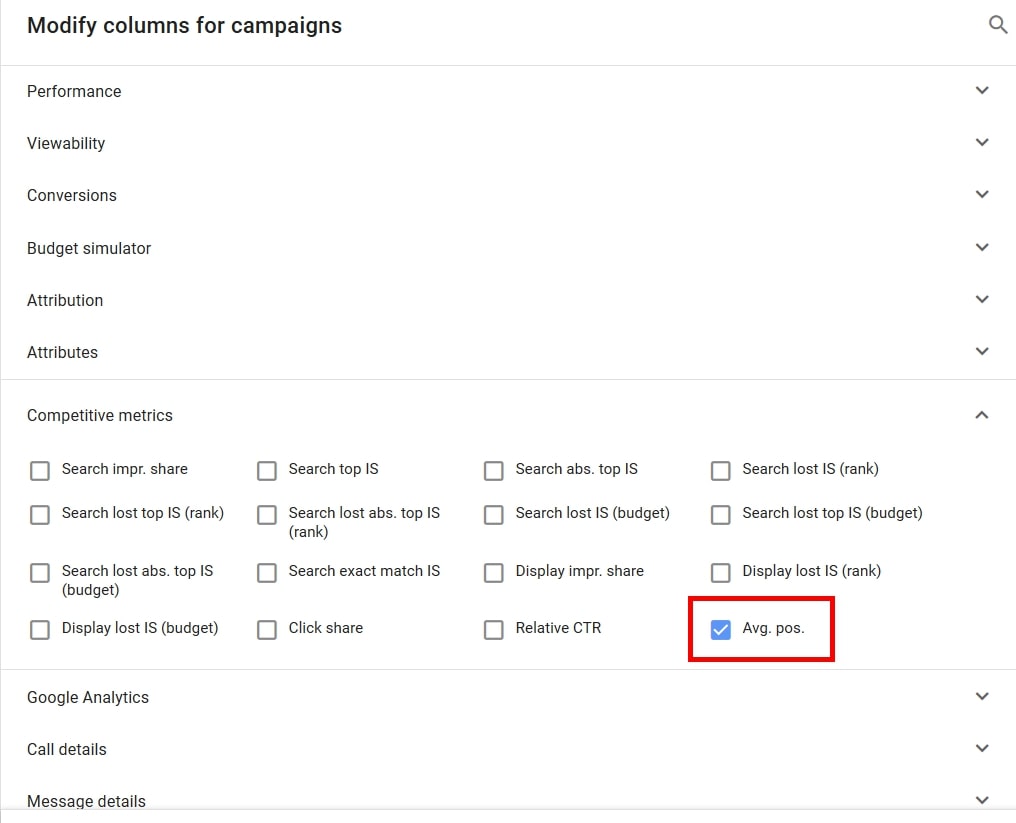The width and height of the screenshot is (1016, 823).
Task: Open the Message details section
Action: (x=981, y=800)
